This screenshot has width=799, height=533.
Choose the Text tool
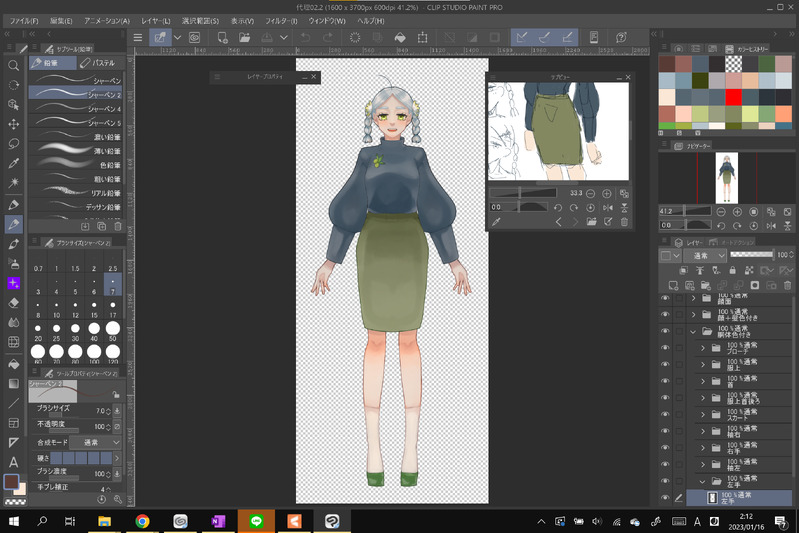(x=14, y=462)
